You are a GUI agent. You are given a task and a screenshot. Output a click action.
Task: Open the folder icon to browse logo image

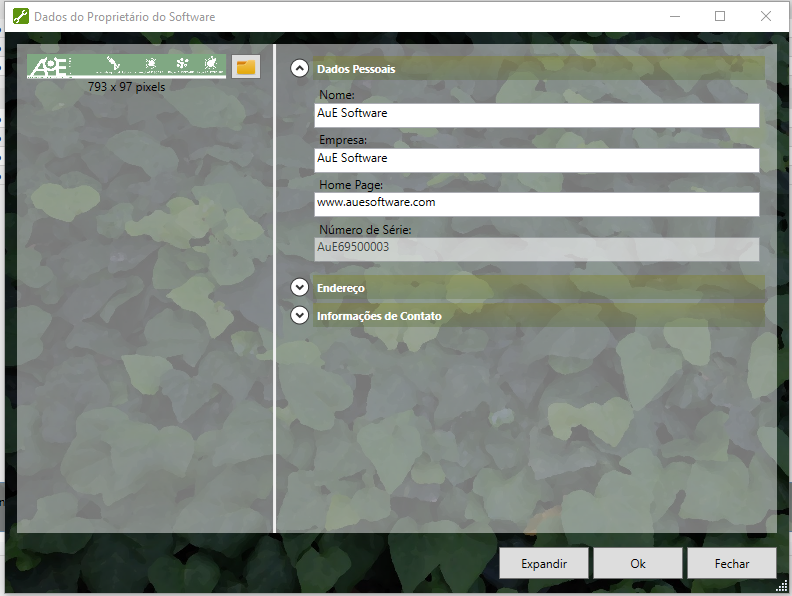pyautogui.click(x=246, y=67)
